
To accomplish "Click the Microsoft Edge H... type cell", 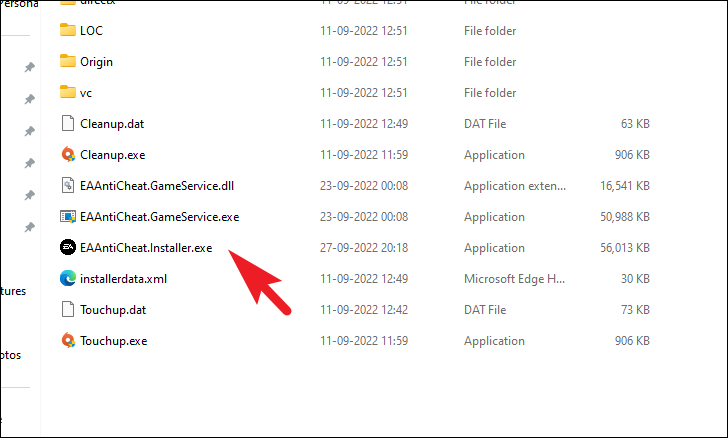I will point(514,279).
